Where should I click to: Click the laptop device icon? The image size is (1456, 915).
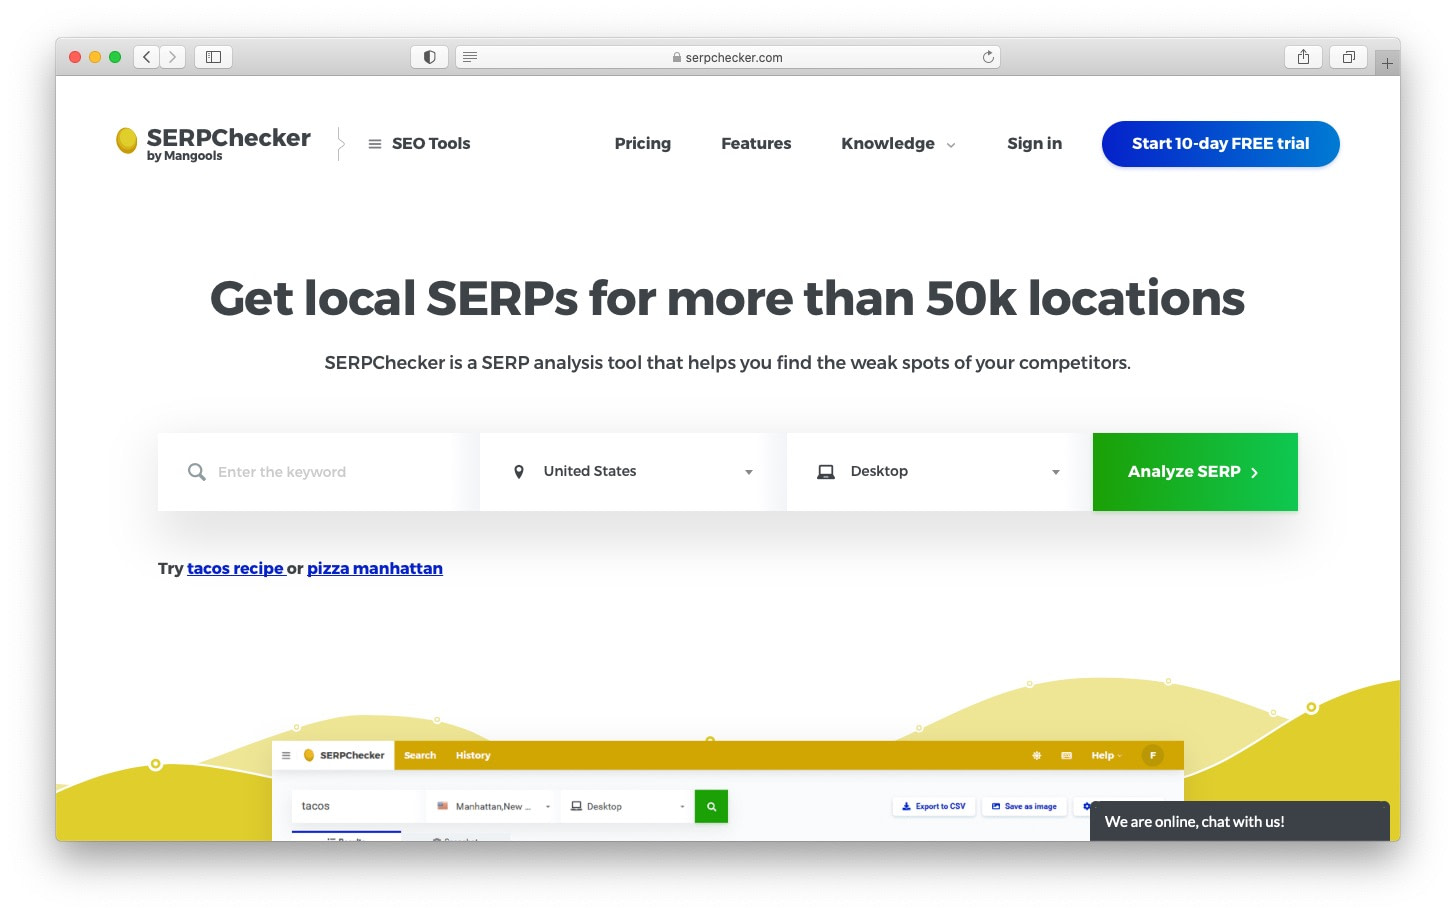click(x=826, y=472)
